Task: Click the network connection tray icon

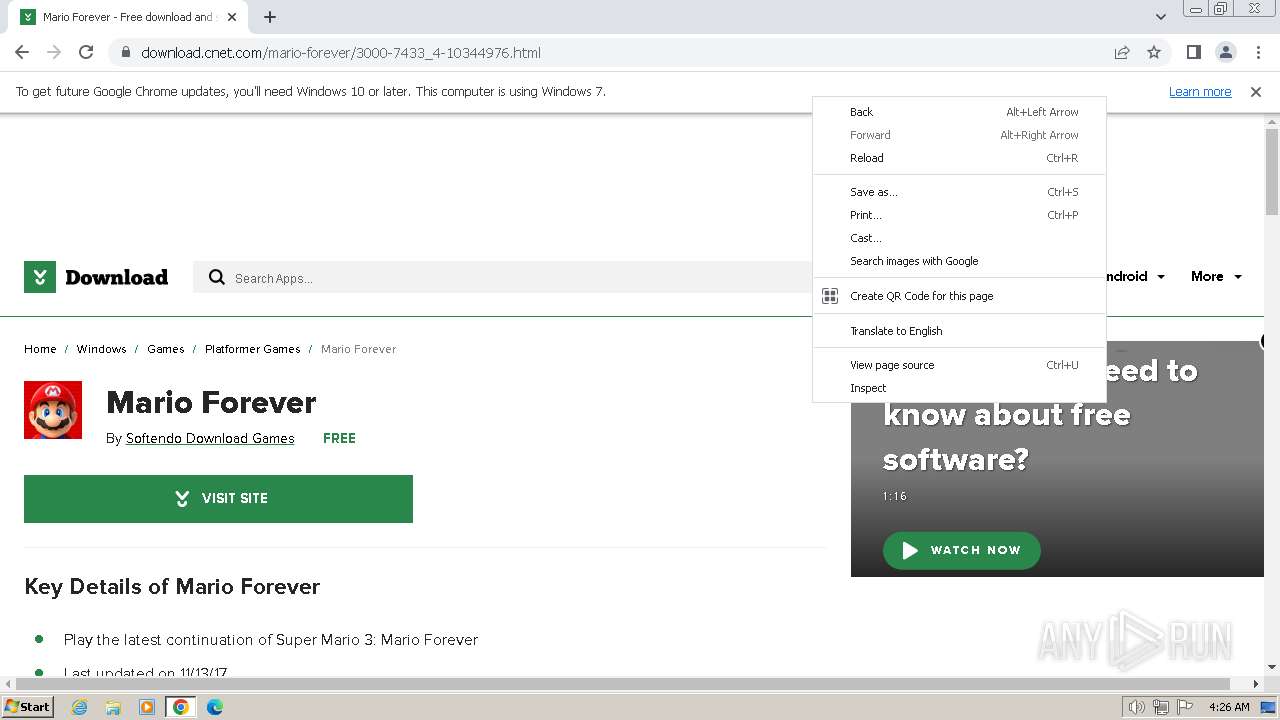Action: click(x=1161, y=707)
